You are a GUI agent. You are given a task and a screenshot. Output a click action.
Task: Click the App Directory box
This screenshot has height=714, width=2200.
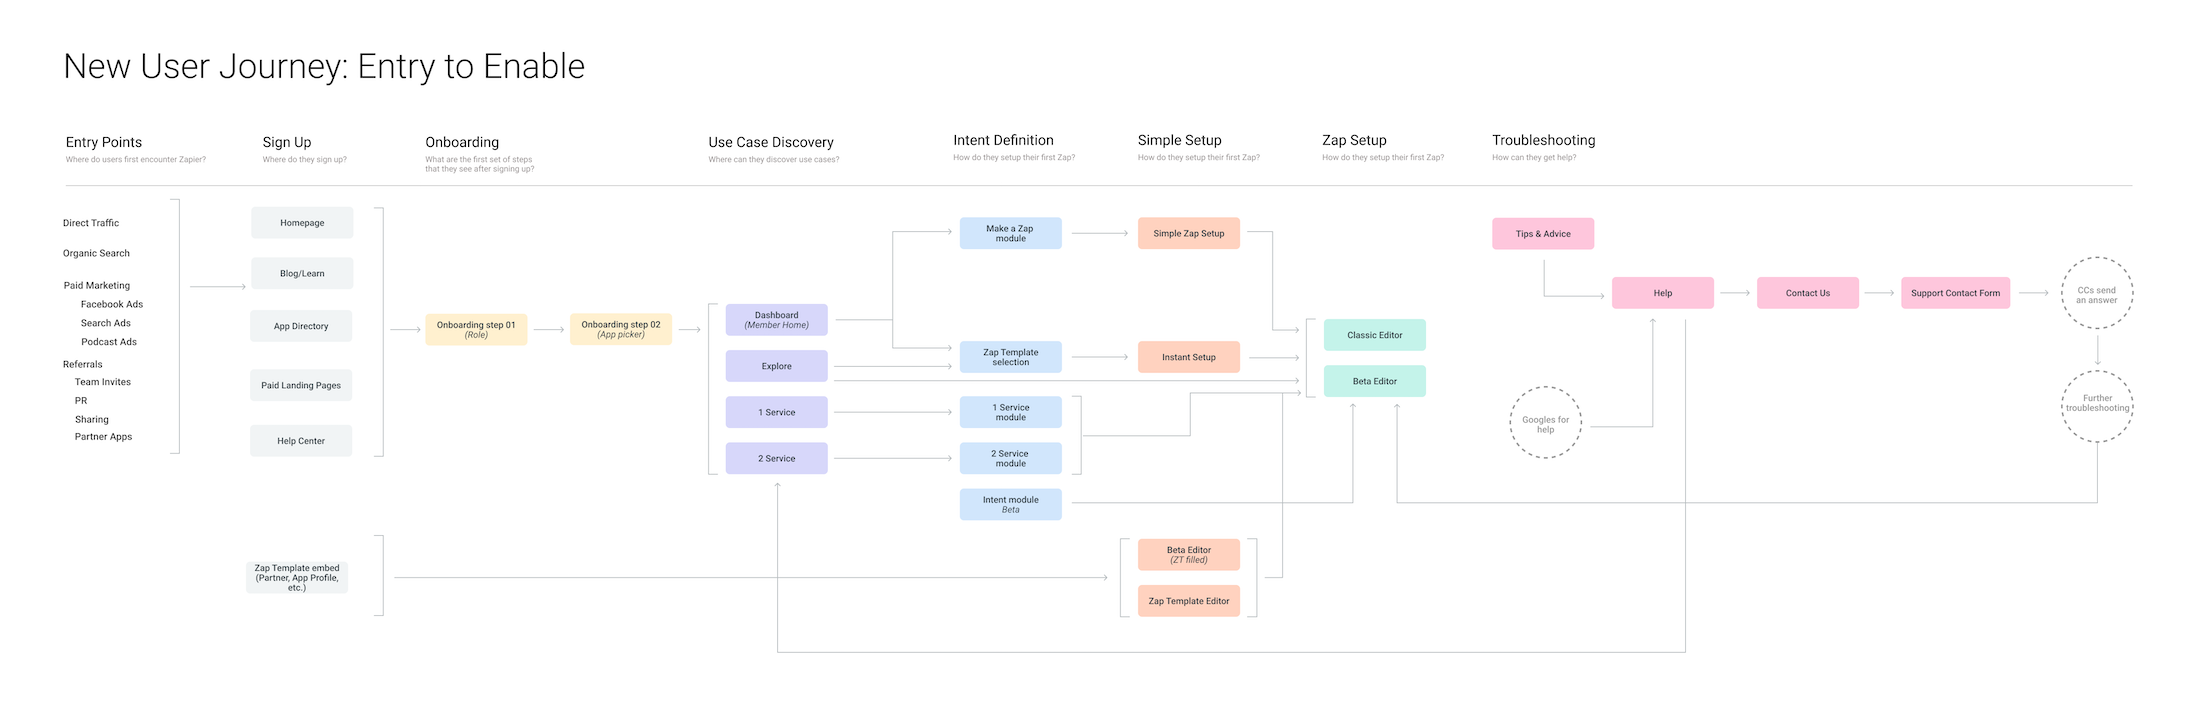pyautogui.click(x=301, y=326)
